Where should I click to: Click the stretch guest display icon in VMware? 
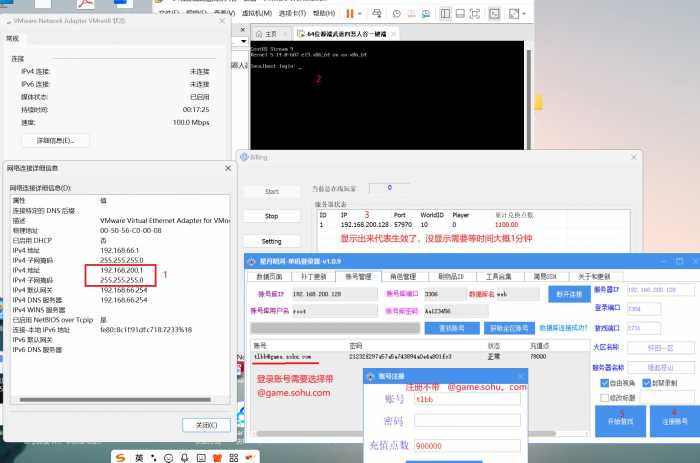tap(514, 14)
